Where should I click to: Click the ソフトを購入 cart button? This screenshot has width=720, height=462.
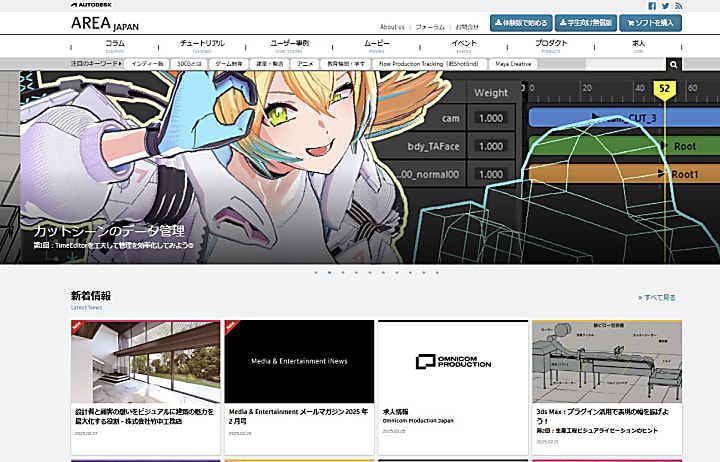pyautogui.click(x=651, y=23)
